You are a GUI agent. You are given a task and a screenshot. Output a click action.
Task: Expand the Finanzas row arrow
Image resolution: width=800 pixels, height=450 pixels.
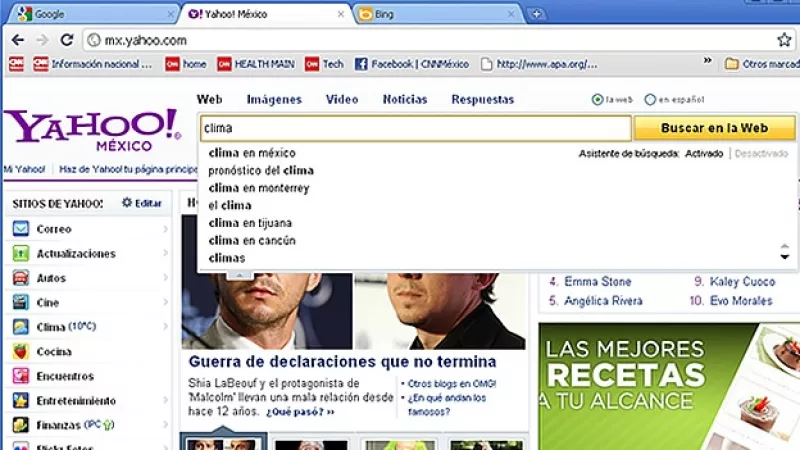166,424
